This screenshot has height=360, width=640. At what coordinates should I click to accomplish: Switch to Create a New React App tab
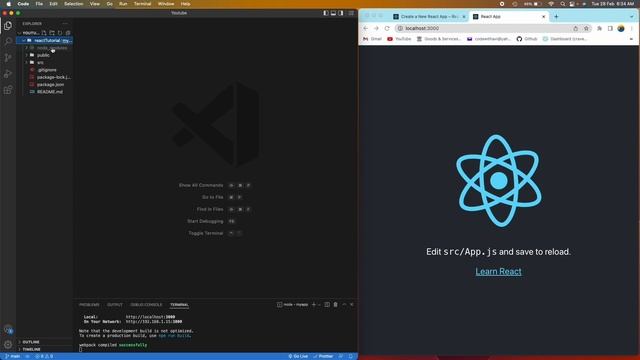tap(429, 17)
